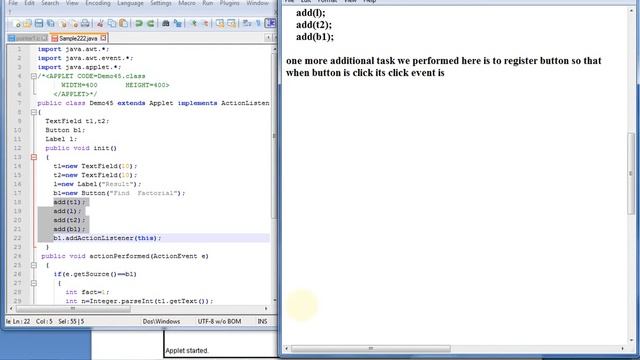Screen dimensions: 640x360
Task: Open the Run menu
Action: (x=207, y=3)
